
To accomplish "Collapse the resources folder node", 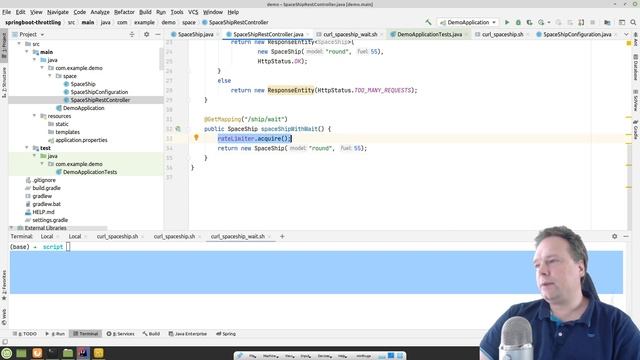I will coord(34,116).
